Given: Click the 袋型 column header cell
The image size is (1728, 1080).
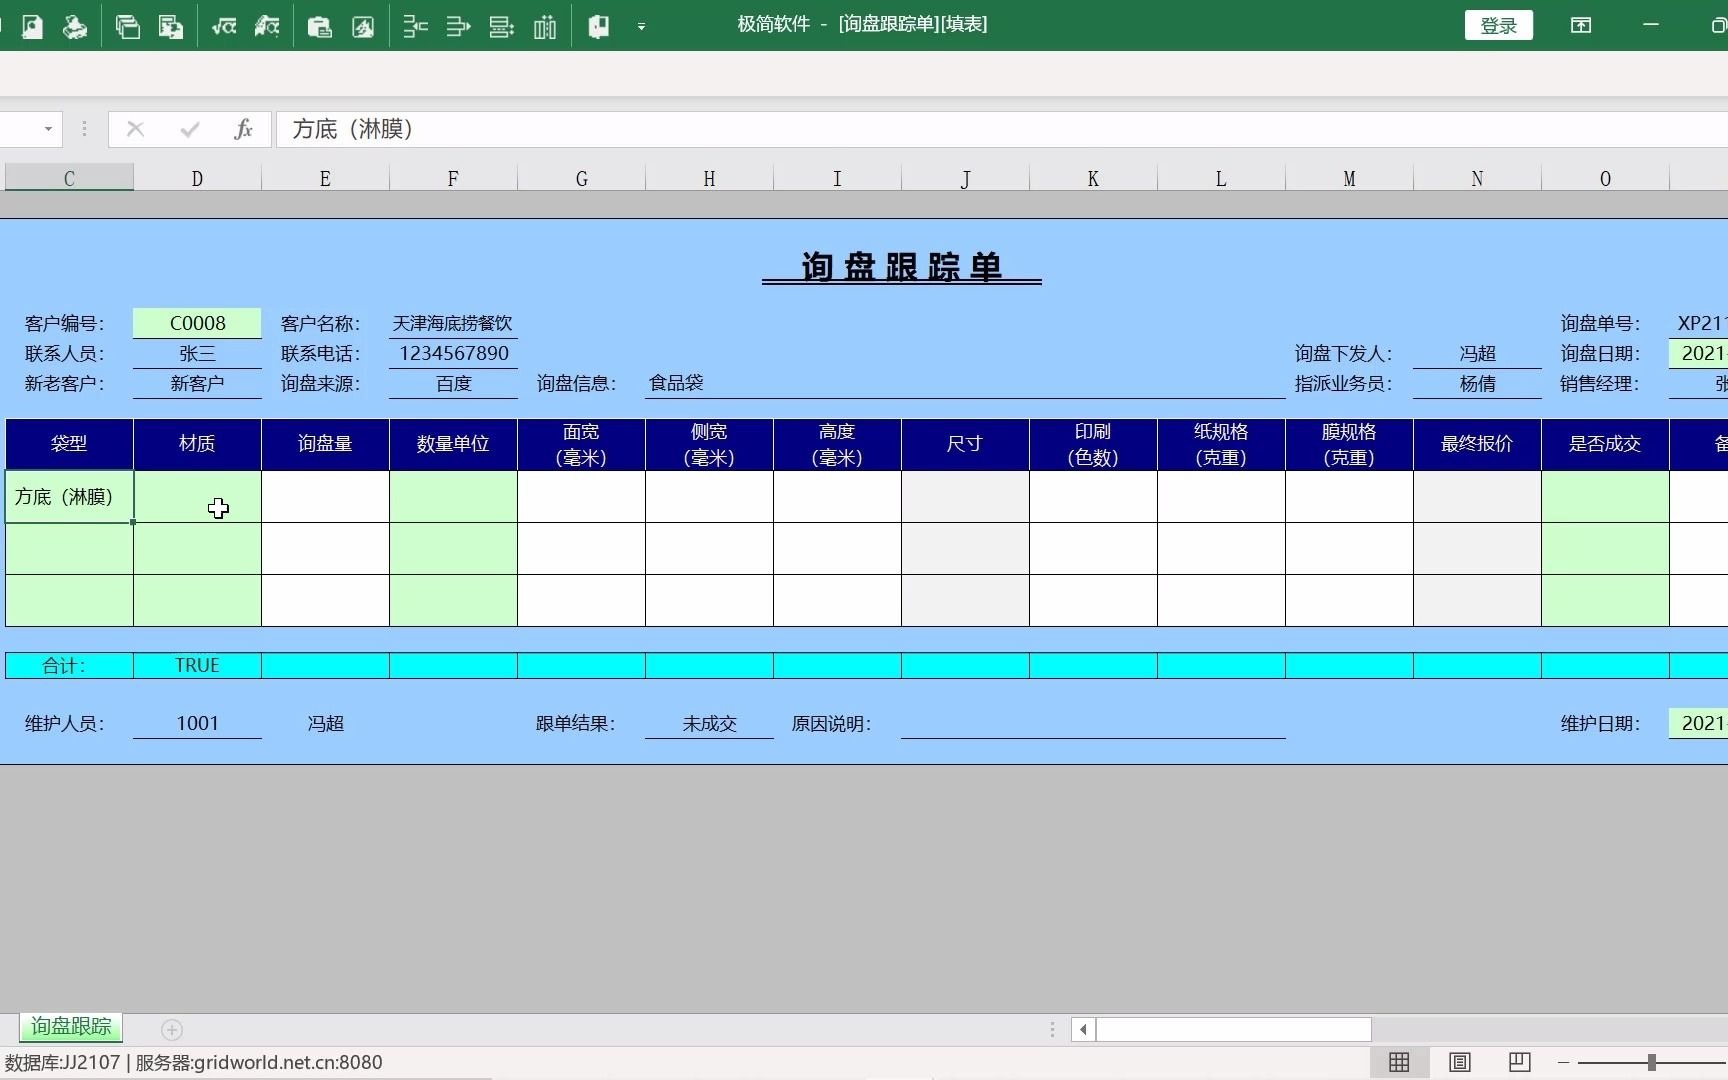Looking at the screenshot, I should [x=69, y=444].
